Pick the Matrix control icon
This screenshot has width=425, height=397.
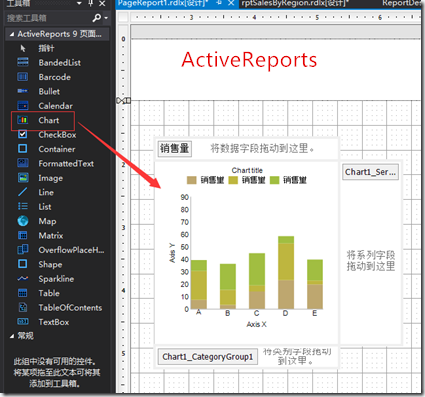23,235
